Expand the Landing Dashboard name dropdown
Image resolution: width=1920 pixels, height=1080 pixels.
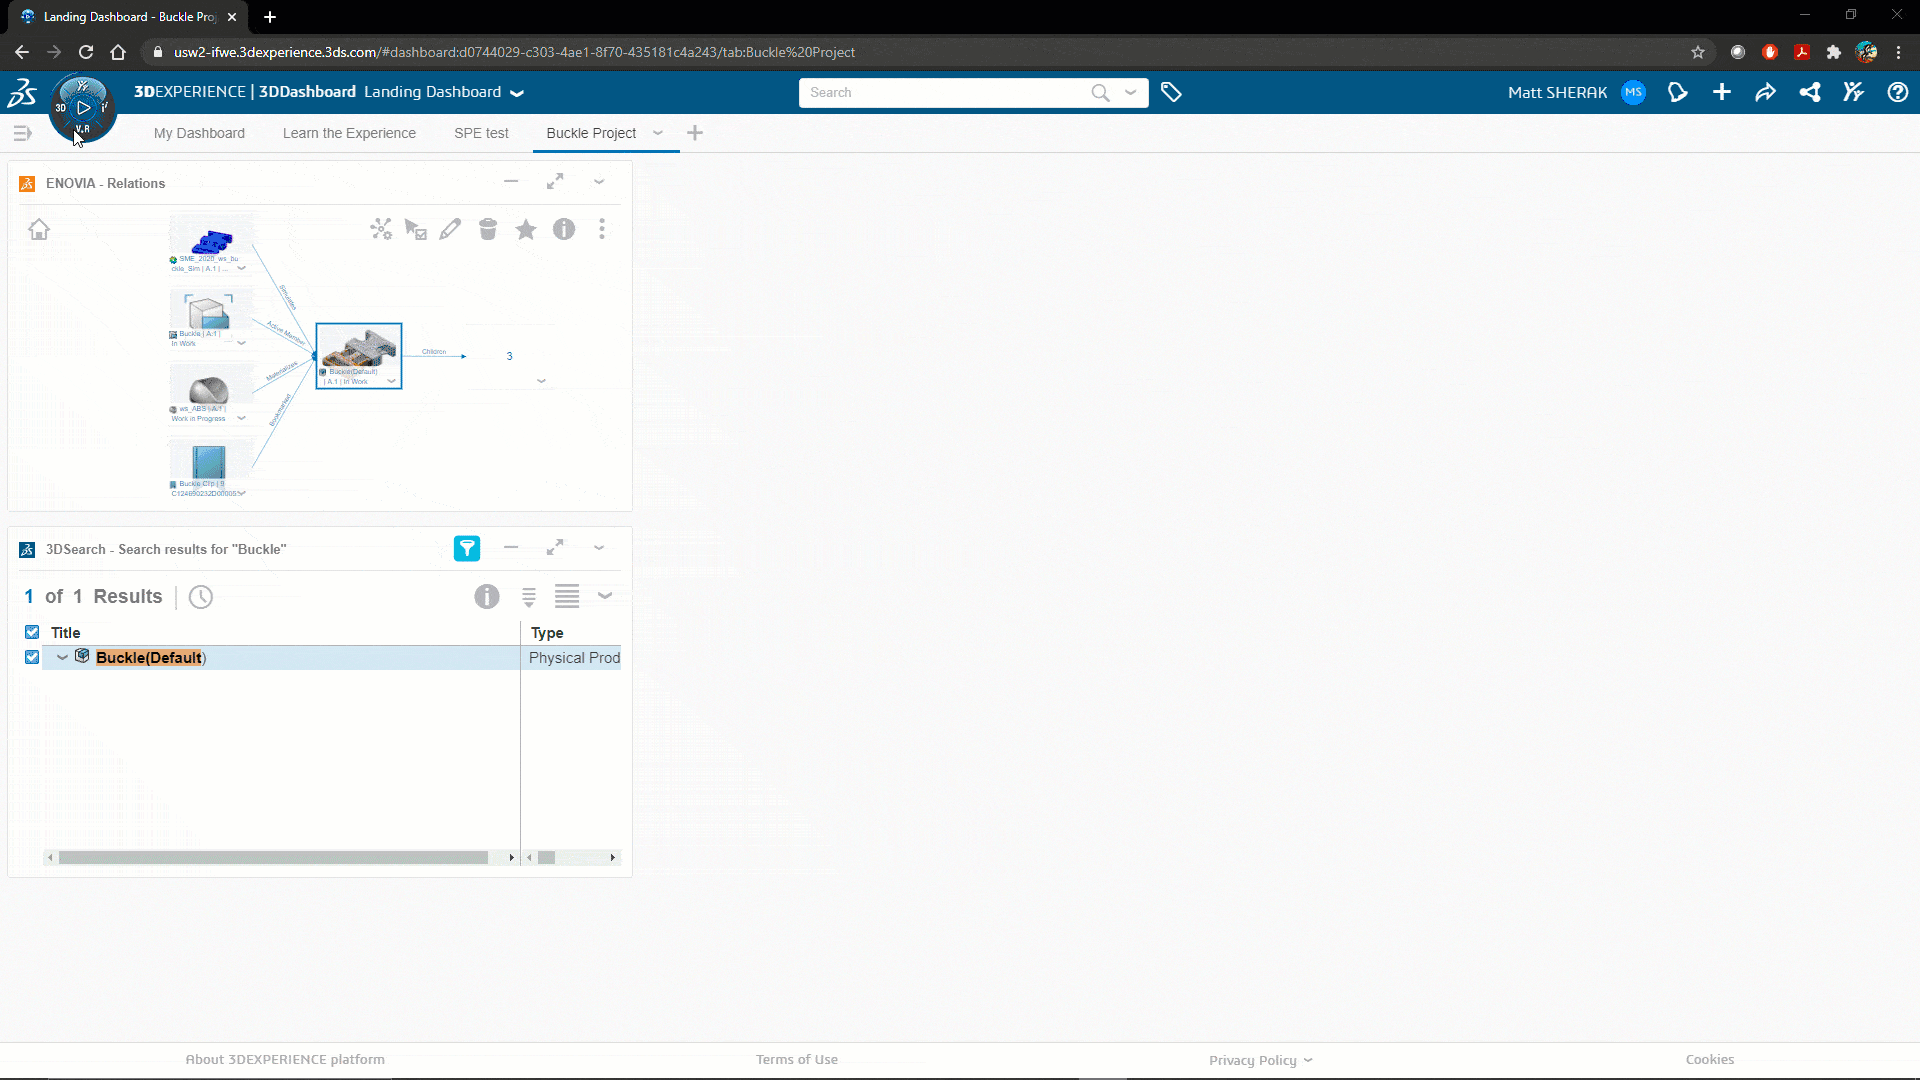tap(517, 93)
